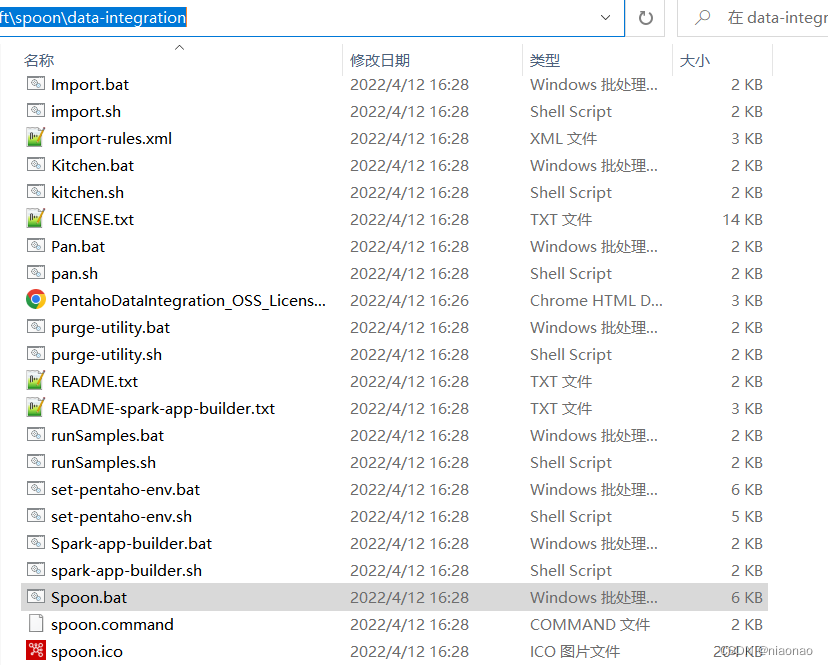Click the Chrome icon of PentahoDataIntegration_OSS_Licens file
Screen dimensions: 828x665
pos(36,300)
